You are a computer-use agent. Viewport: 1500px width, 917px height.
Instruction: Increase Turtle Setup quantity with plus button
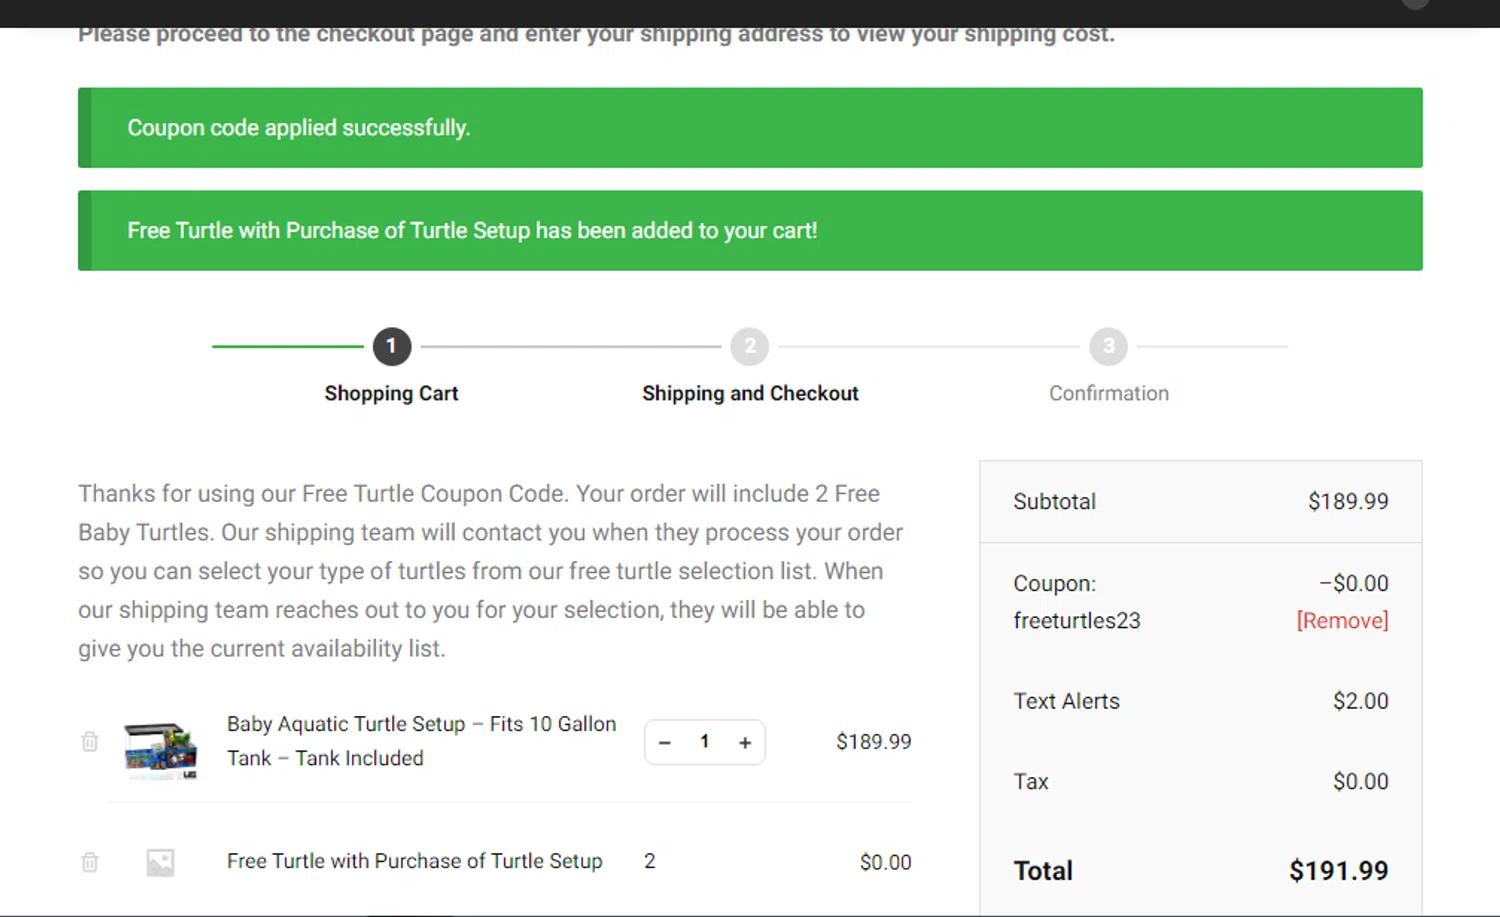click(745, 743)
